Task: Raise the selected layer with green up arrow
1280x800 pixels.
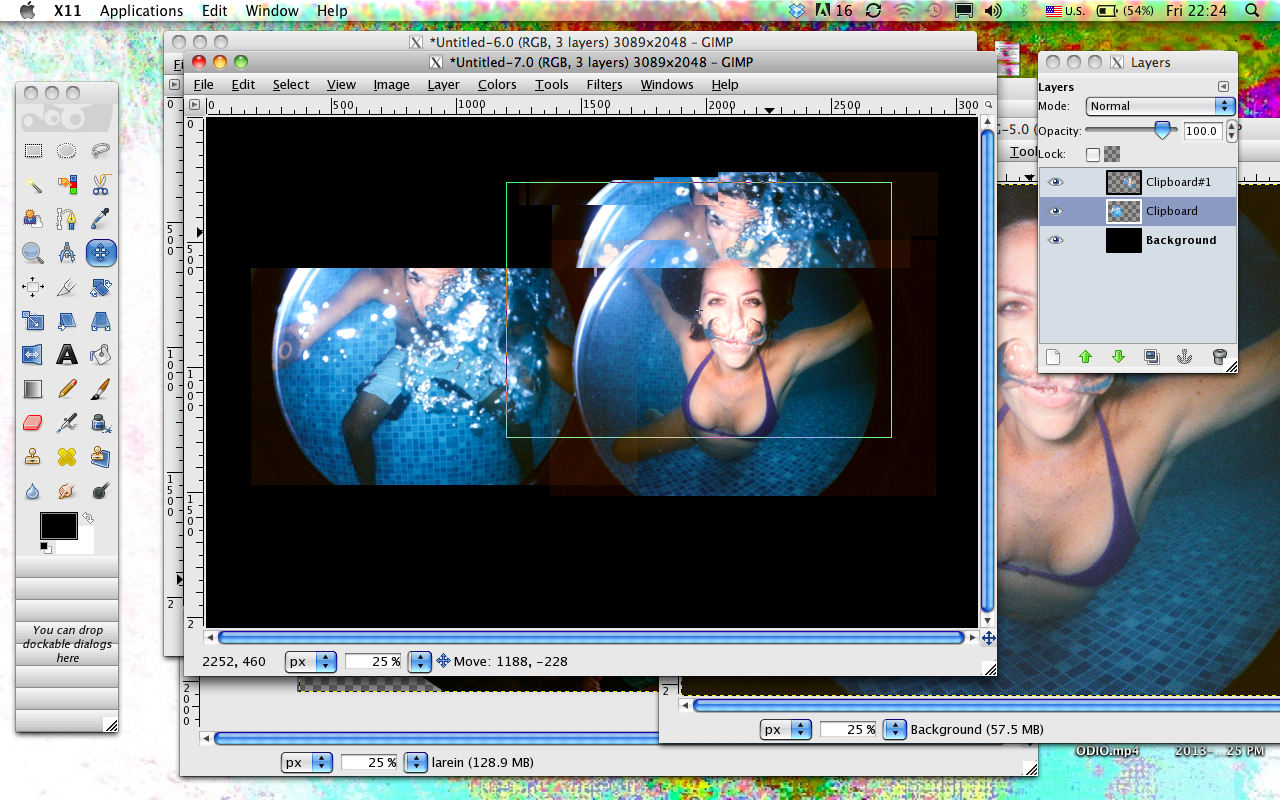Action: click(x=1085, y=356)
